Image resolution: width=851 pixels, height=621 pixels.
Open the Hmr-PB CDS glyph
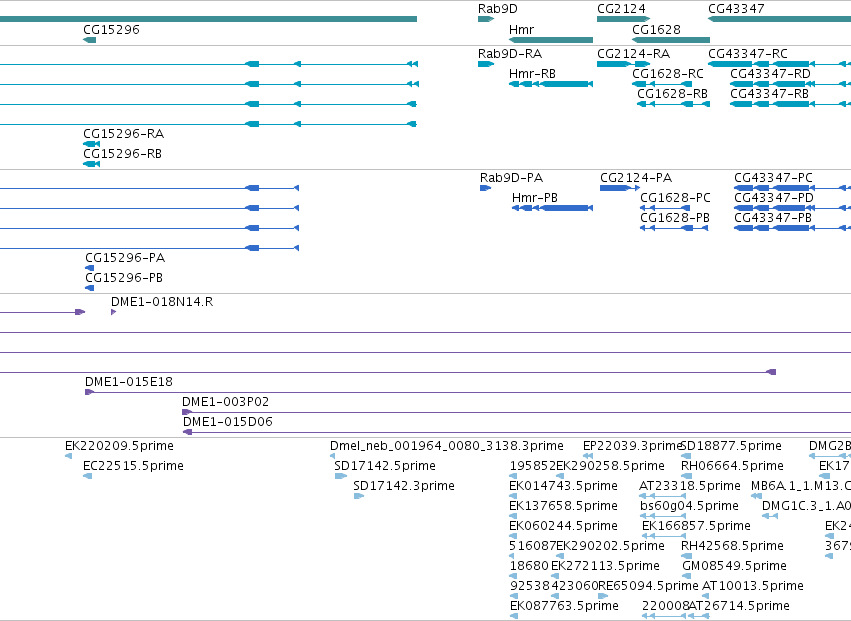pyautogui.click(x=552, y=208)
